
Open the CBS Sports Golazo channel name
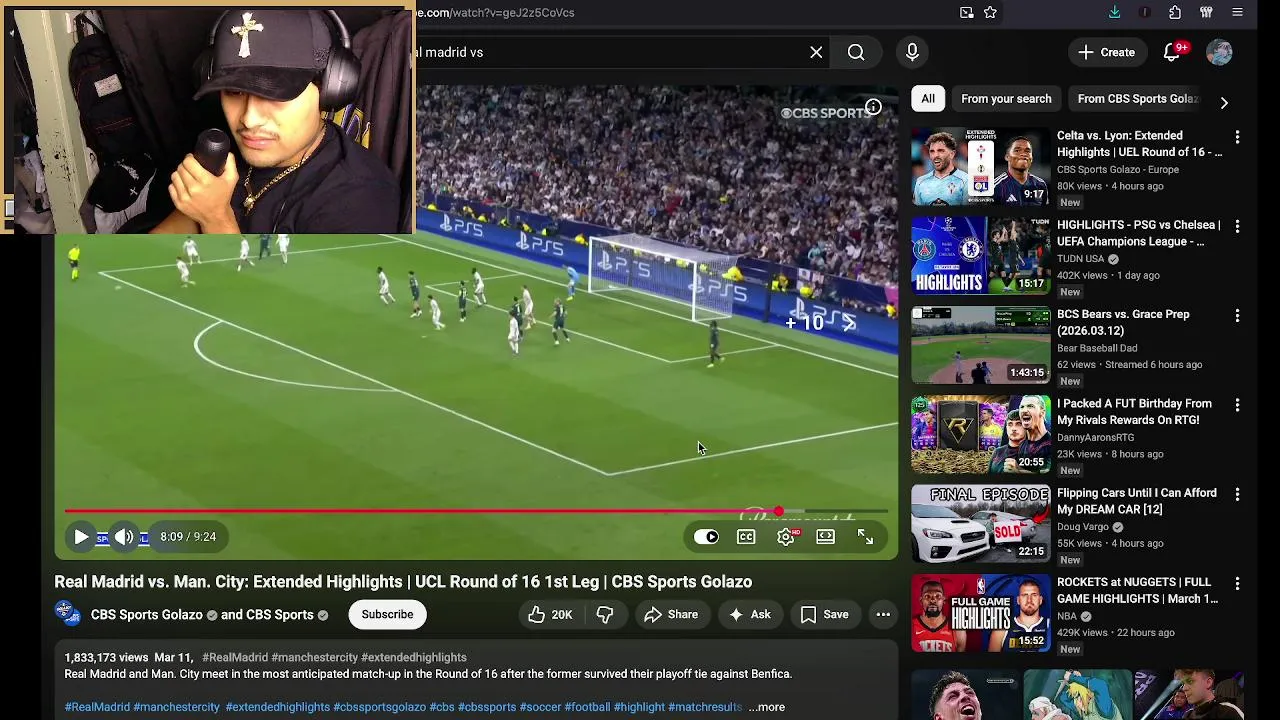click(x=146, y=615)
